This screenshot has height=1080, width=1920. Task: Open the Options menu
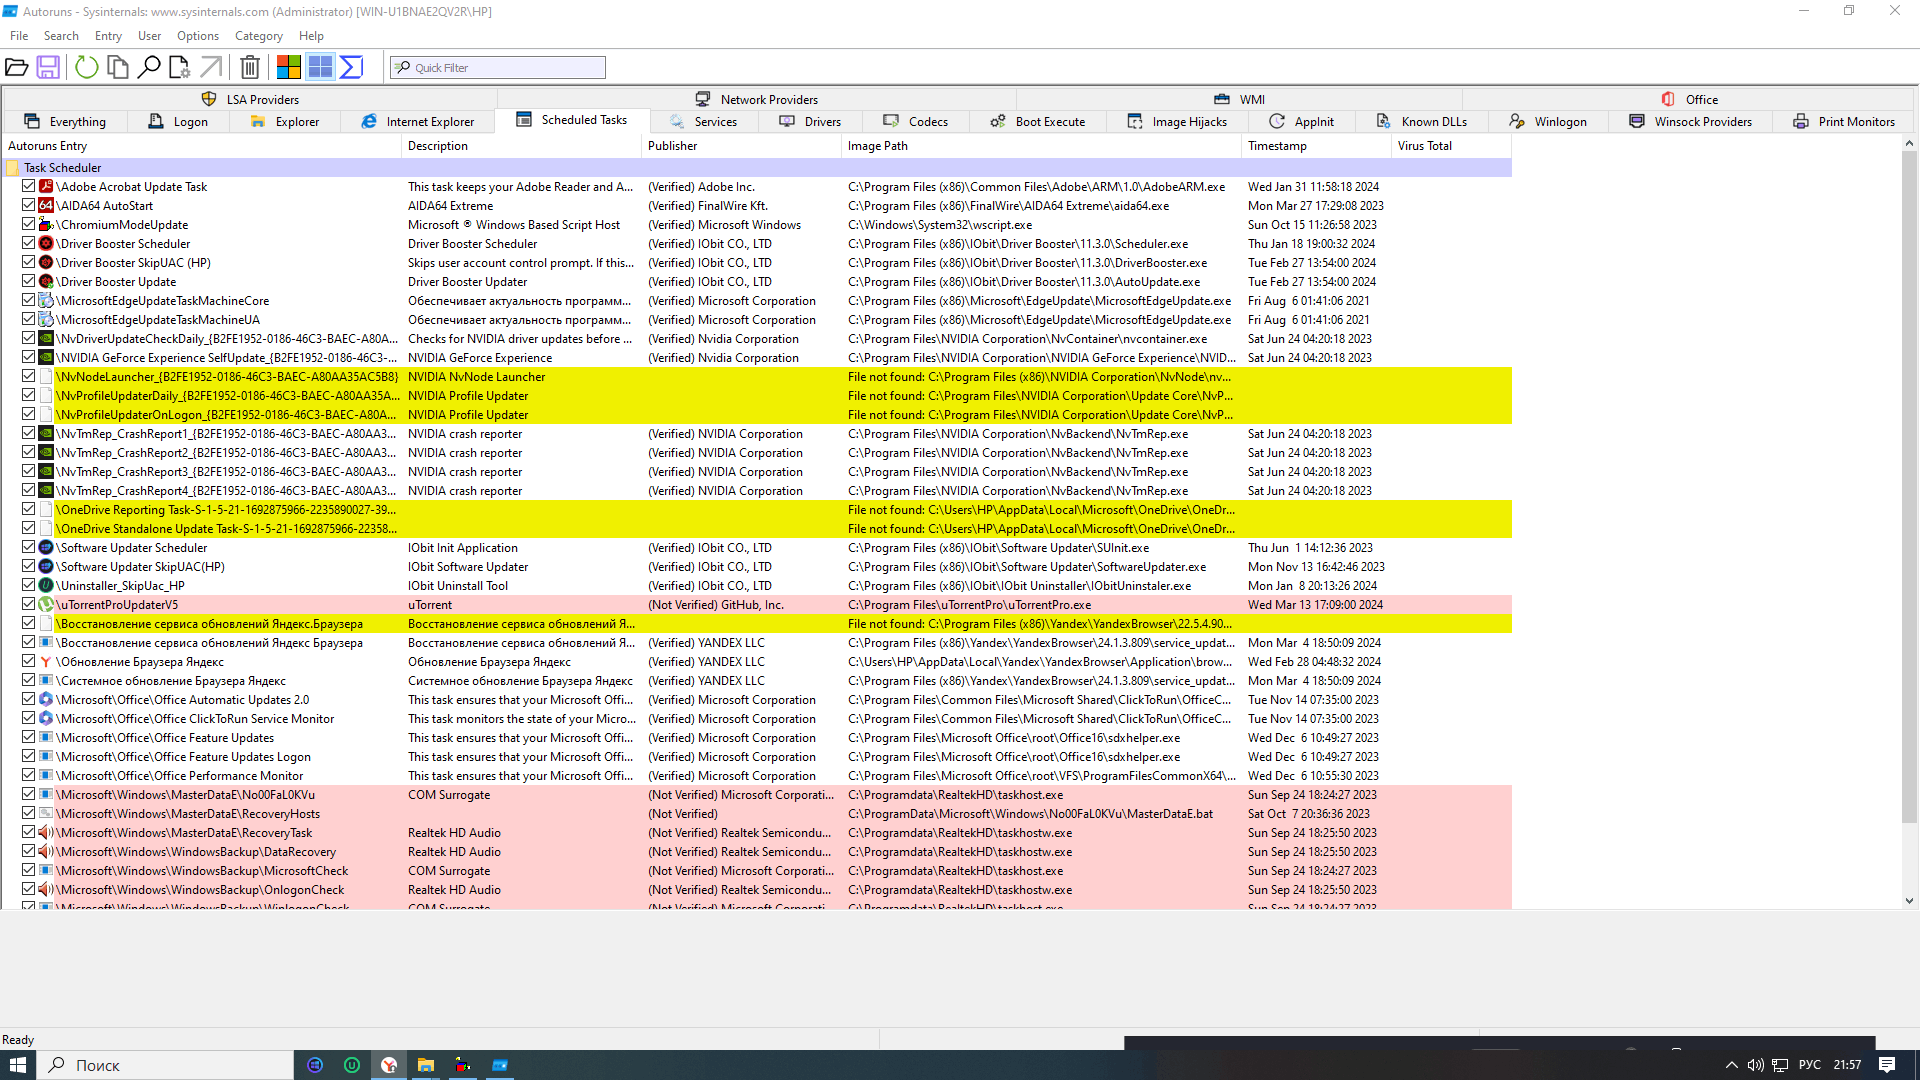tap(197, 36)
